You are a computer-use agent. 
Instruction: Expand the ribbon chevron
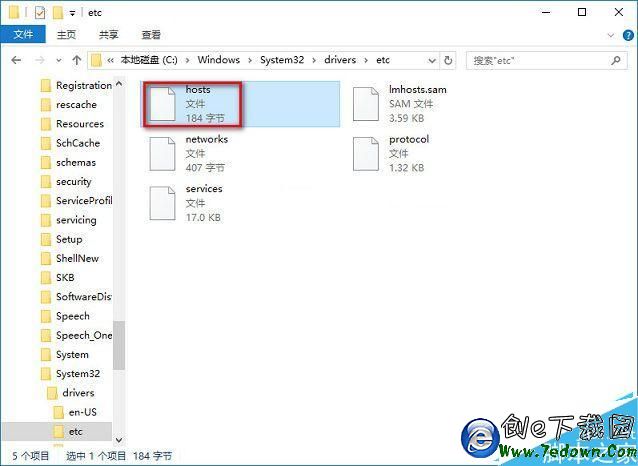point(611,35)
